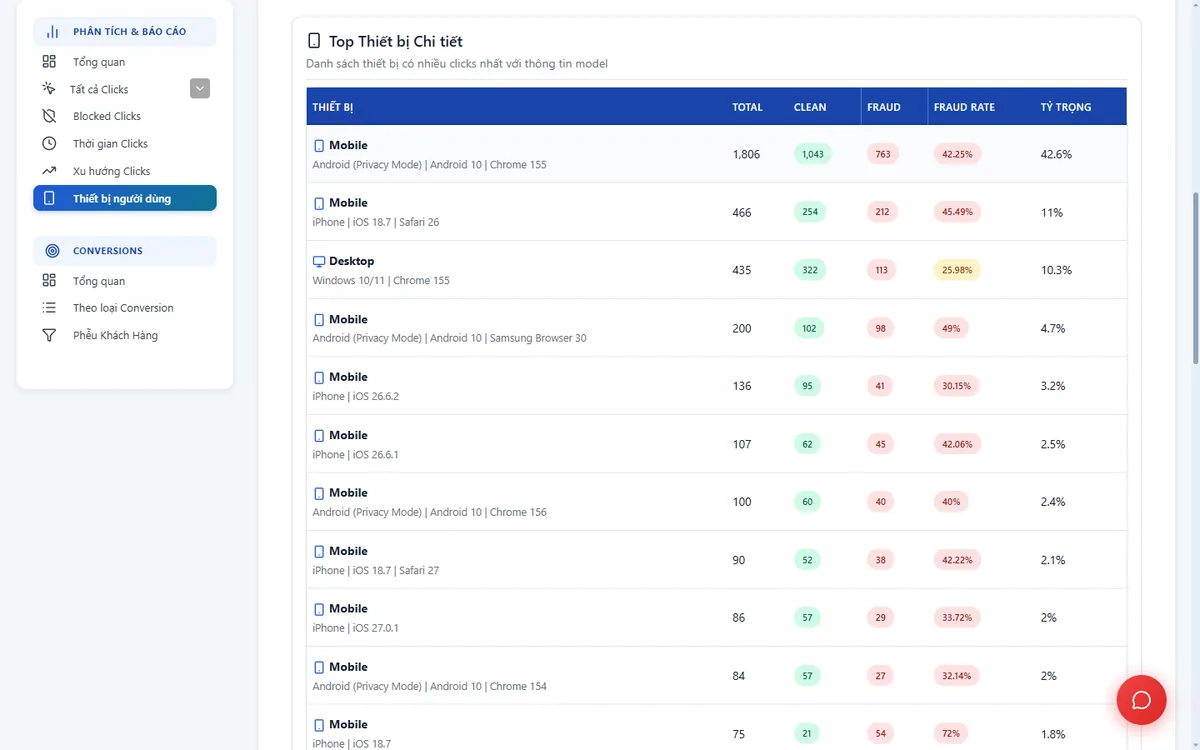
Task: Click the Conversions section header
Action: 125,251
